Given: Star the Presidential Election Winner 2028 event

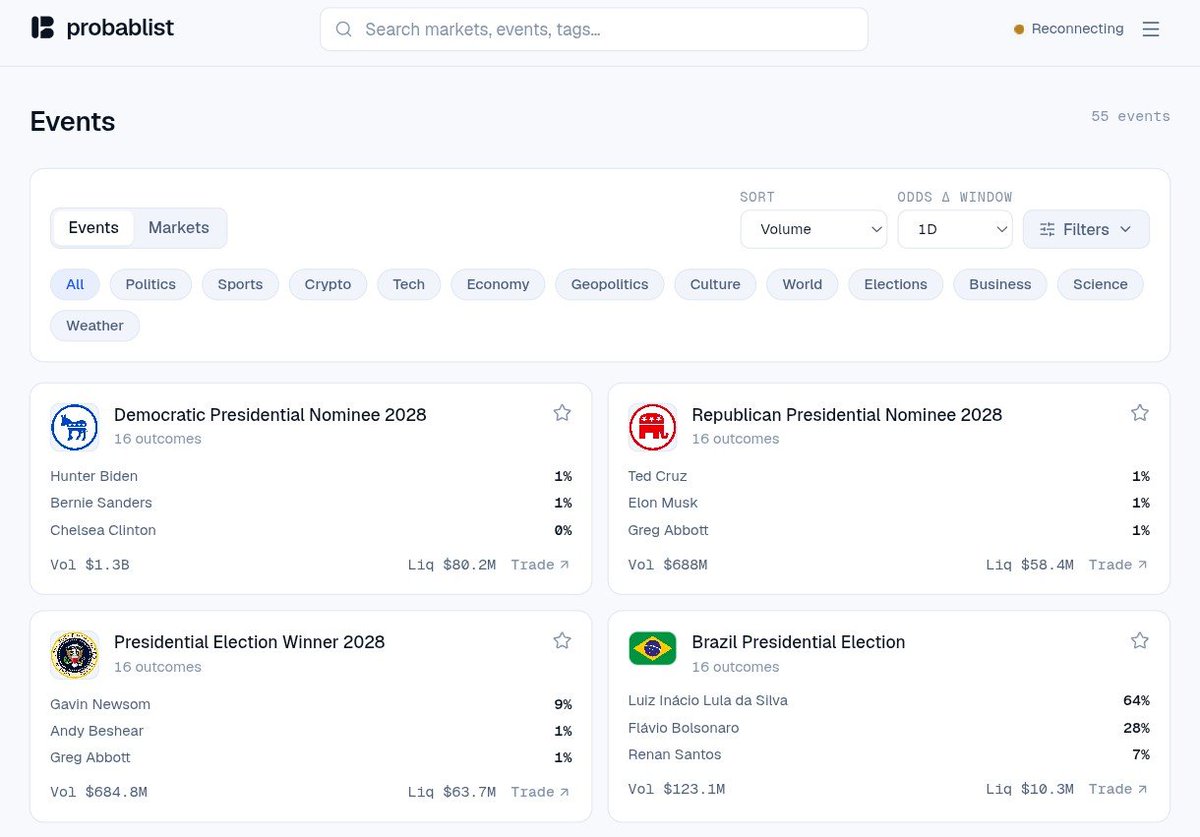Looking at the screenshot, I should tap(562, 641).
